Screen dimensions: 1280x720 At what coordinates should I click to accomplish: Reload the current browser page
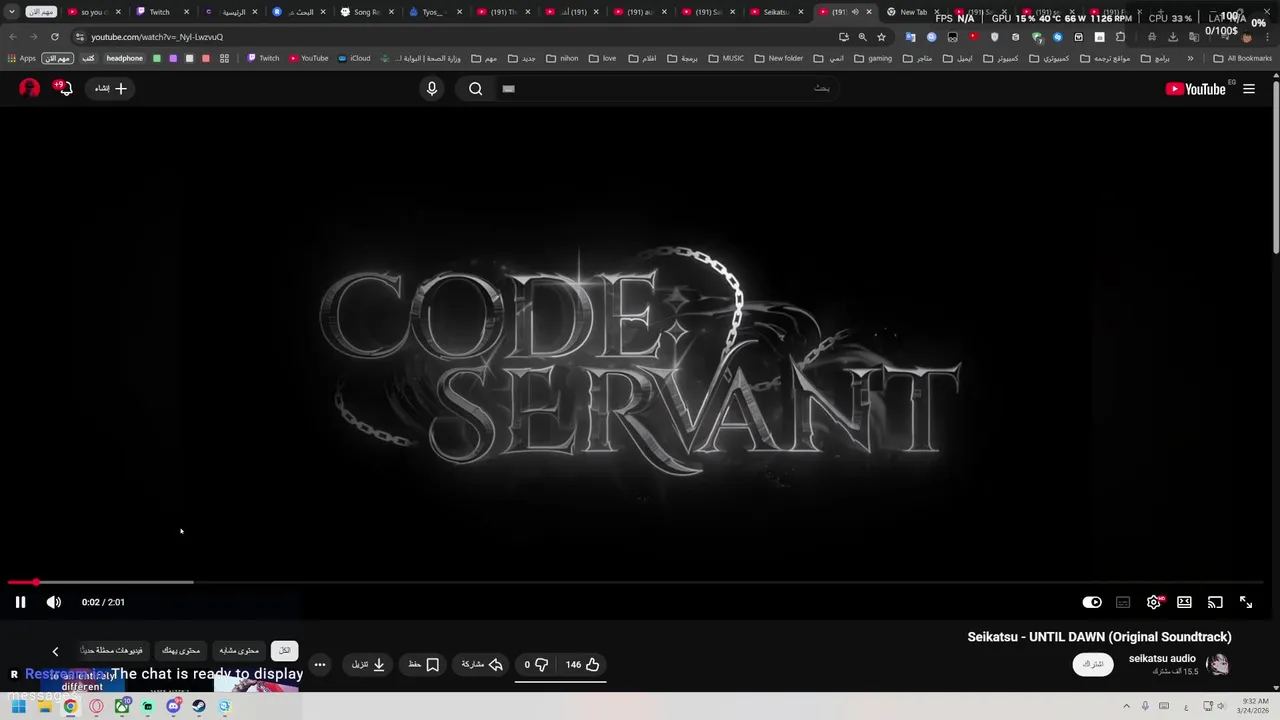[54, 37]
